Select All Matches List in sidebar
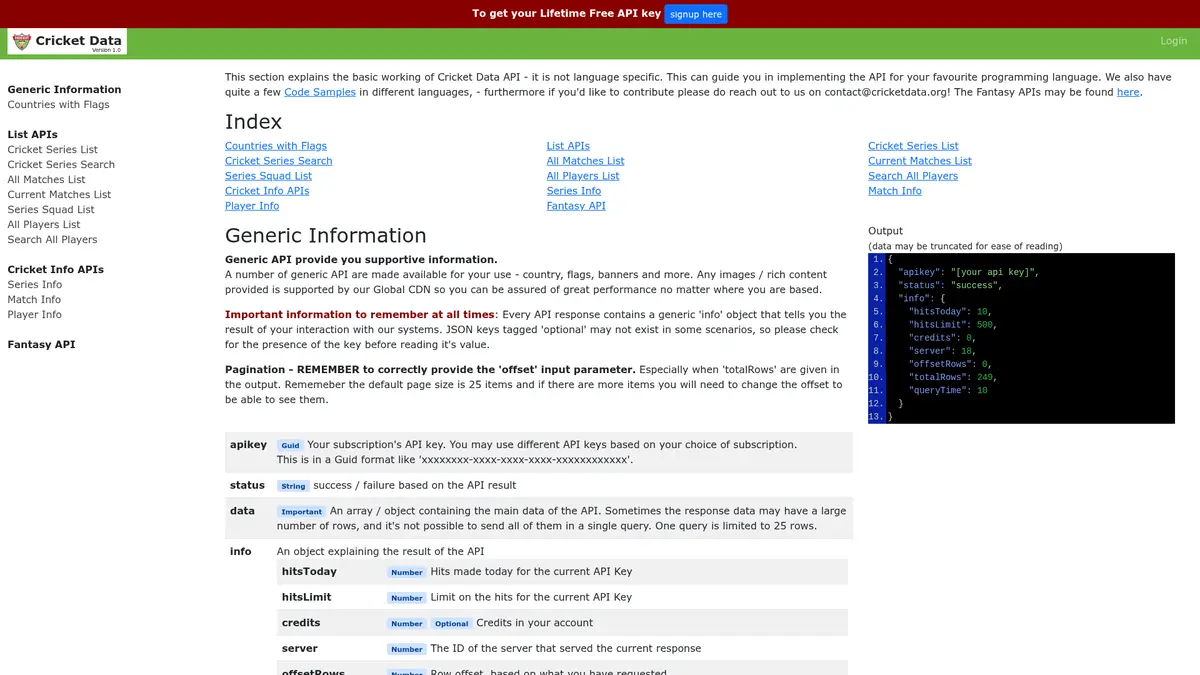The height and width of the screenshot is (675, 1200). [46, 180]
